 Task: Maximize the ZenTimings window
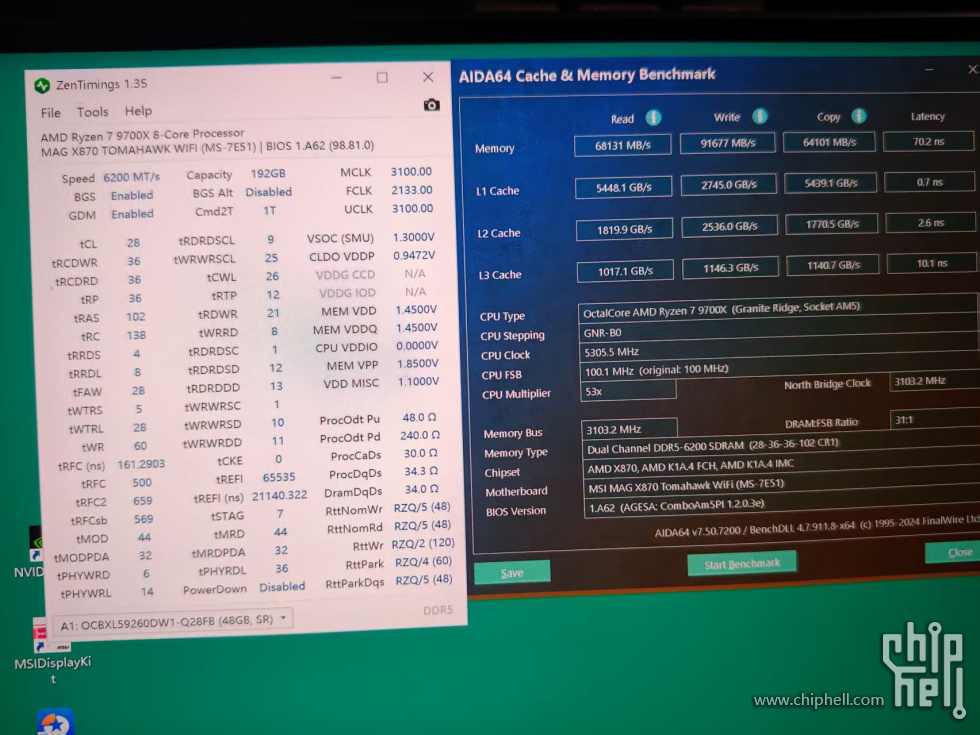coord(382,78)
